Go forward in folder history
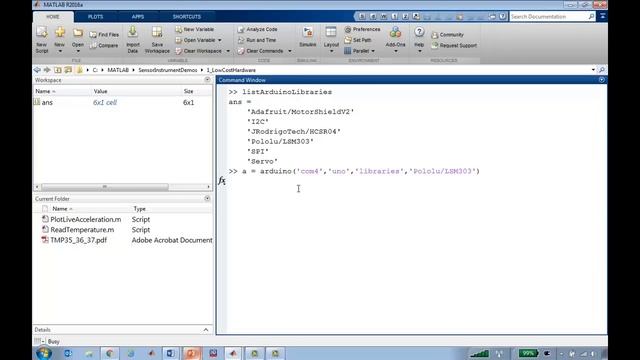 pos(47,70)
